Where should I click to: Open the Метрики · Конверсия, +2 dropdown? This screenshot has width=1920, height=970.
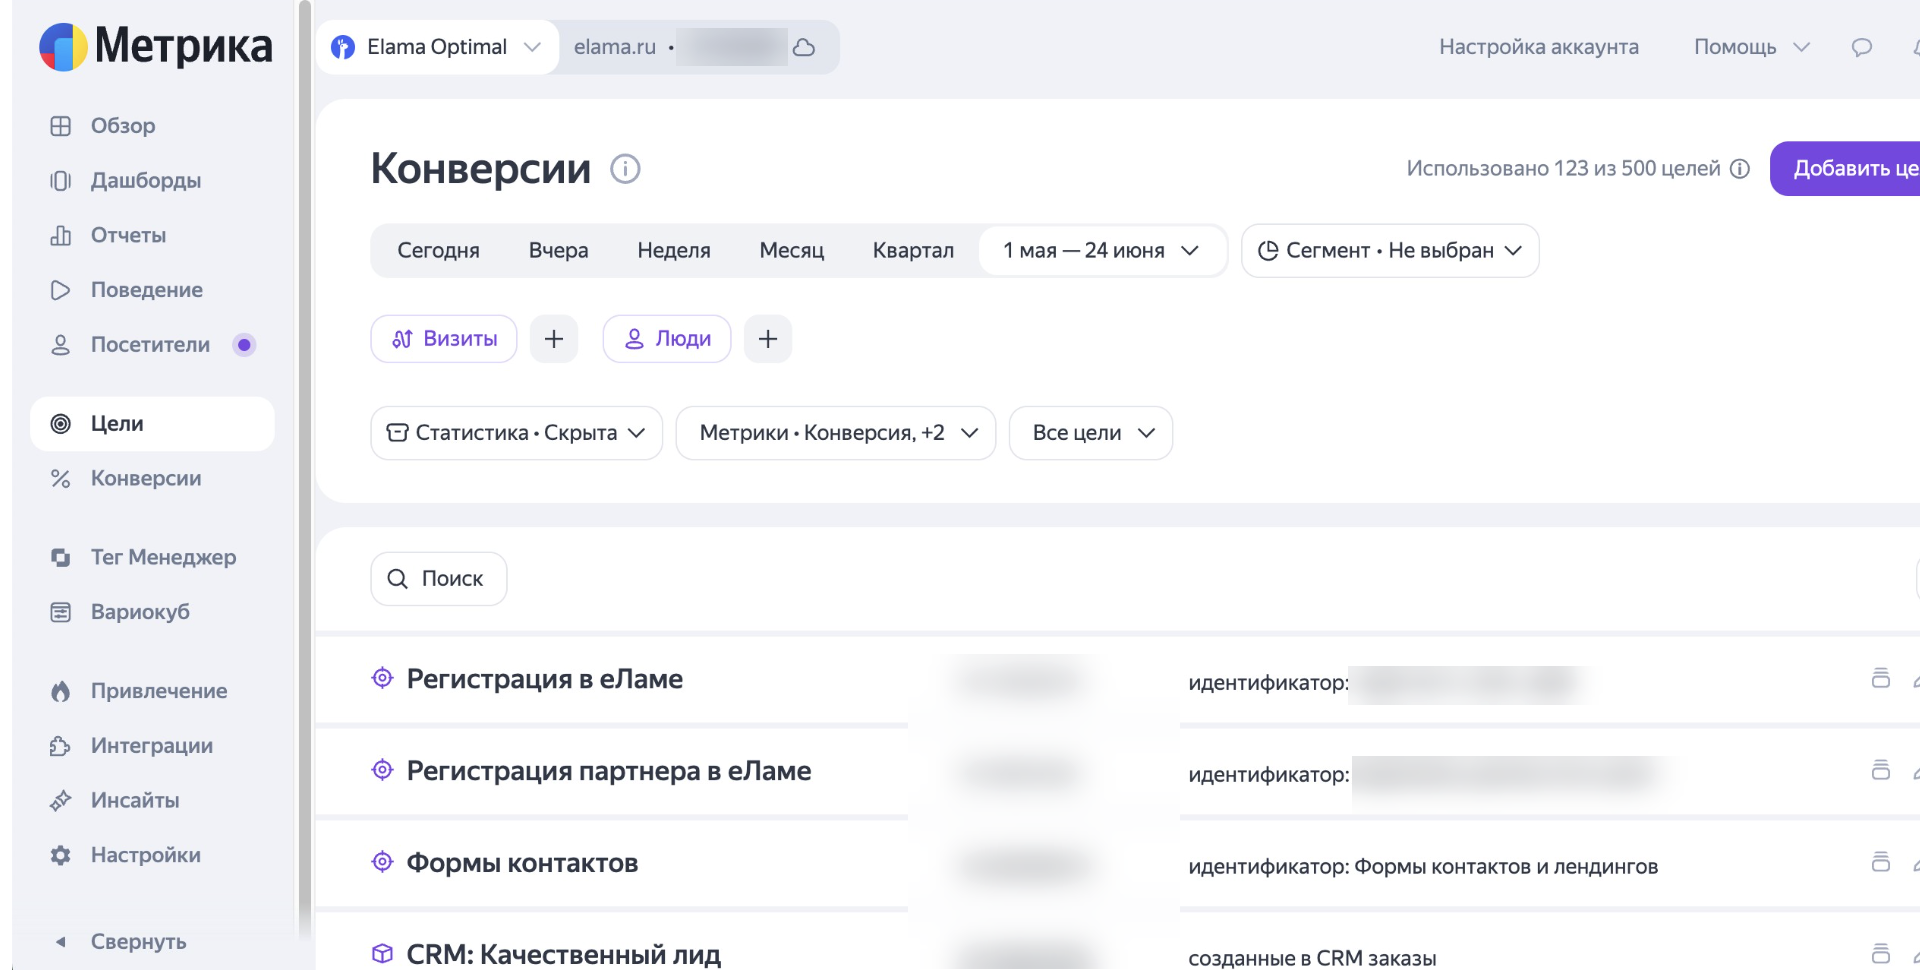(x=836, y=433)
